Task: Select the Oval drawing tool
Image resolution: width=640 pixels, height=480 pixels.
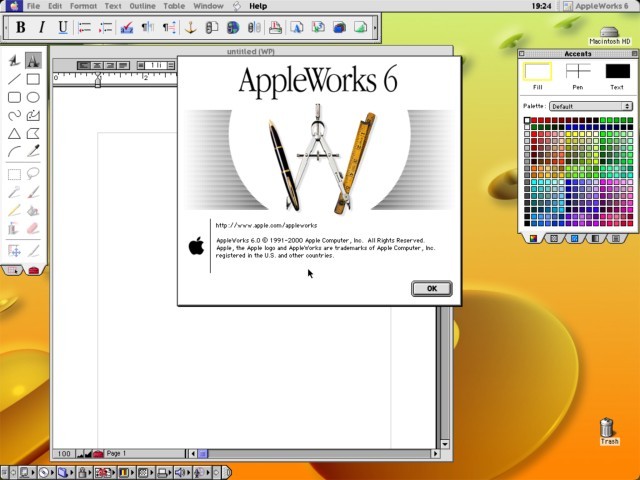Action: coord(33,97)
